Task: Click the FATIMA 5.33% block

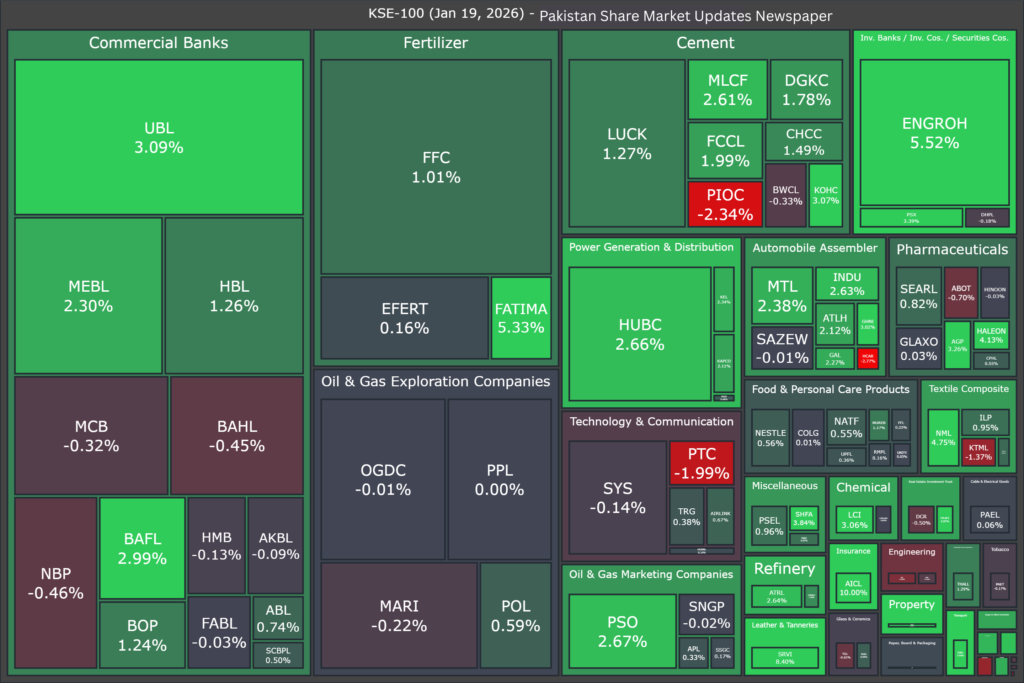Action: point(521,317)
